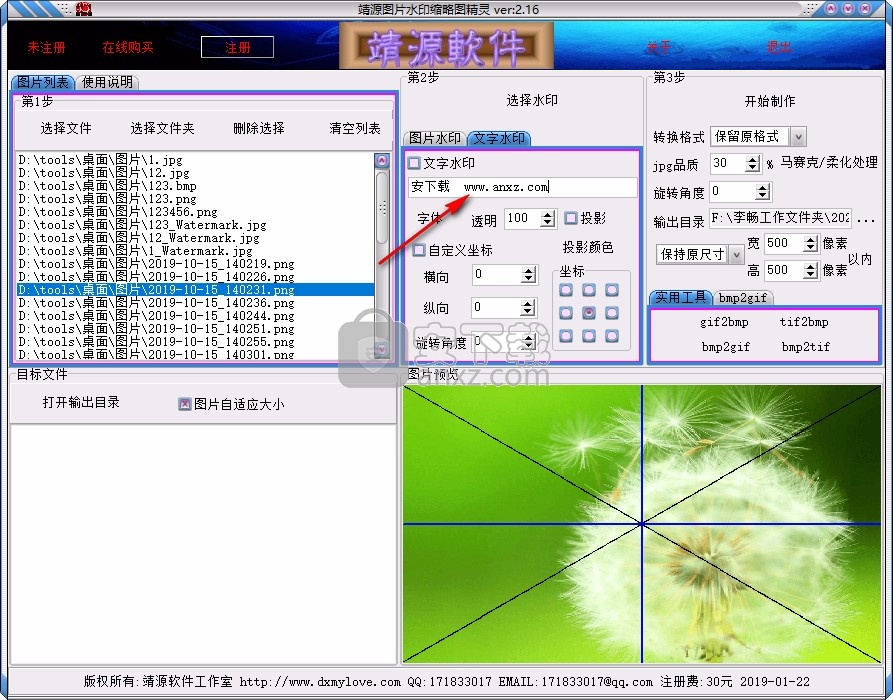Adjust the 高 height stepper
Viewport: 893px width, 700px height.
[810, 271]
